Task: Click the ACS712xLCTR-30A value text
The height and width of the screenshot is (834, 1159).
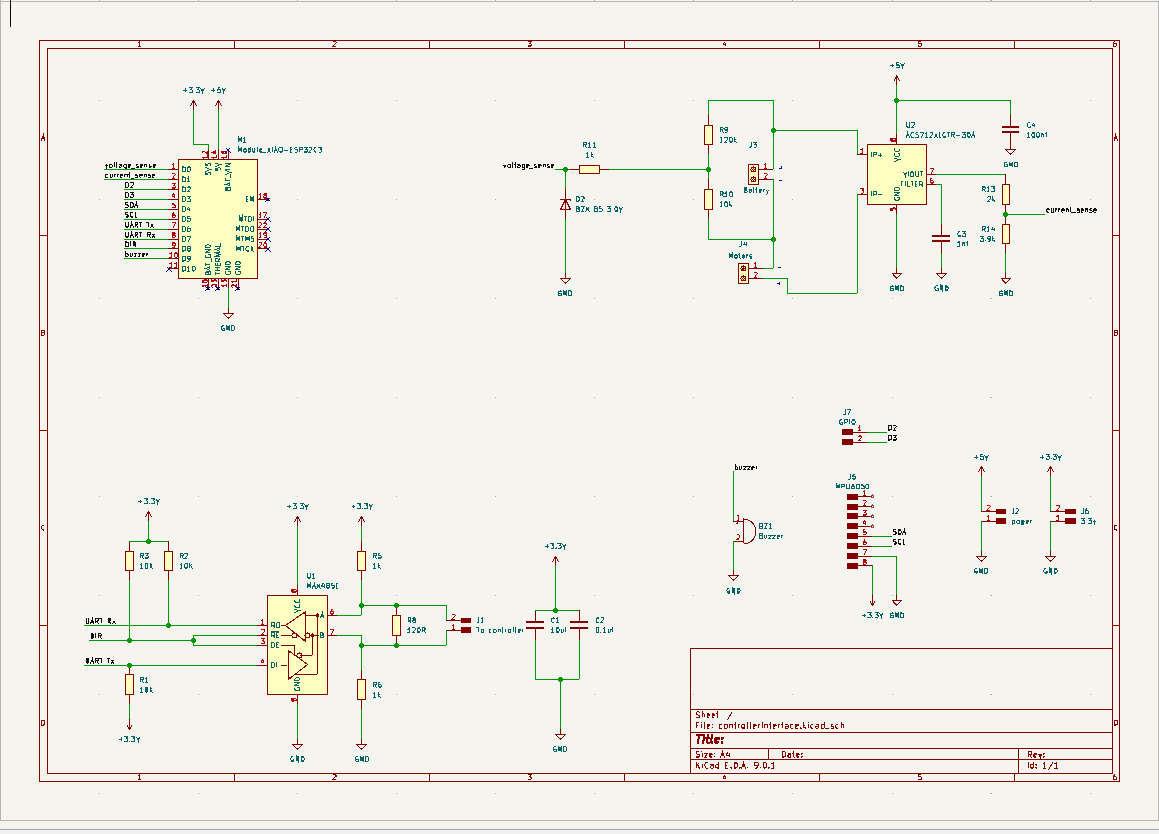Action: [940, 135]
